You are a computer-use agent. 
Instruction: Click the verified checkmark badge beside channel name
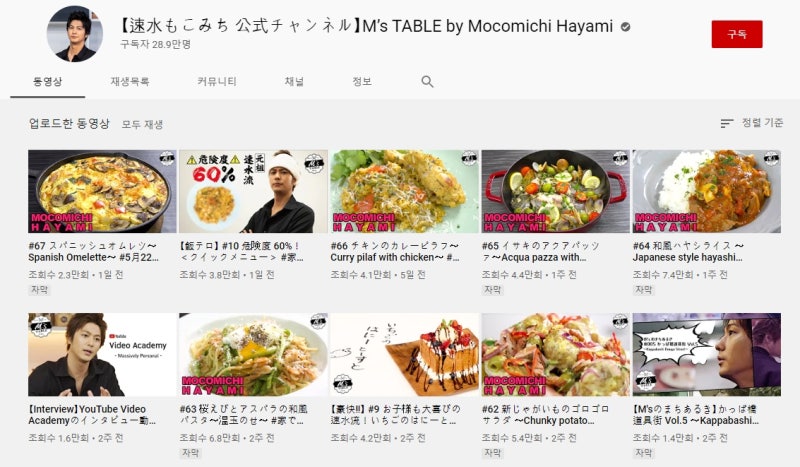625,27
